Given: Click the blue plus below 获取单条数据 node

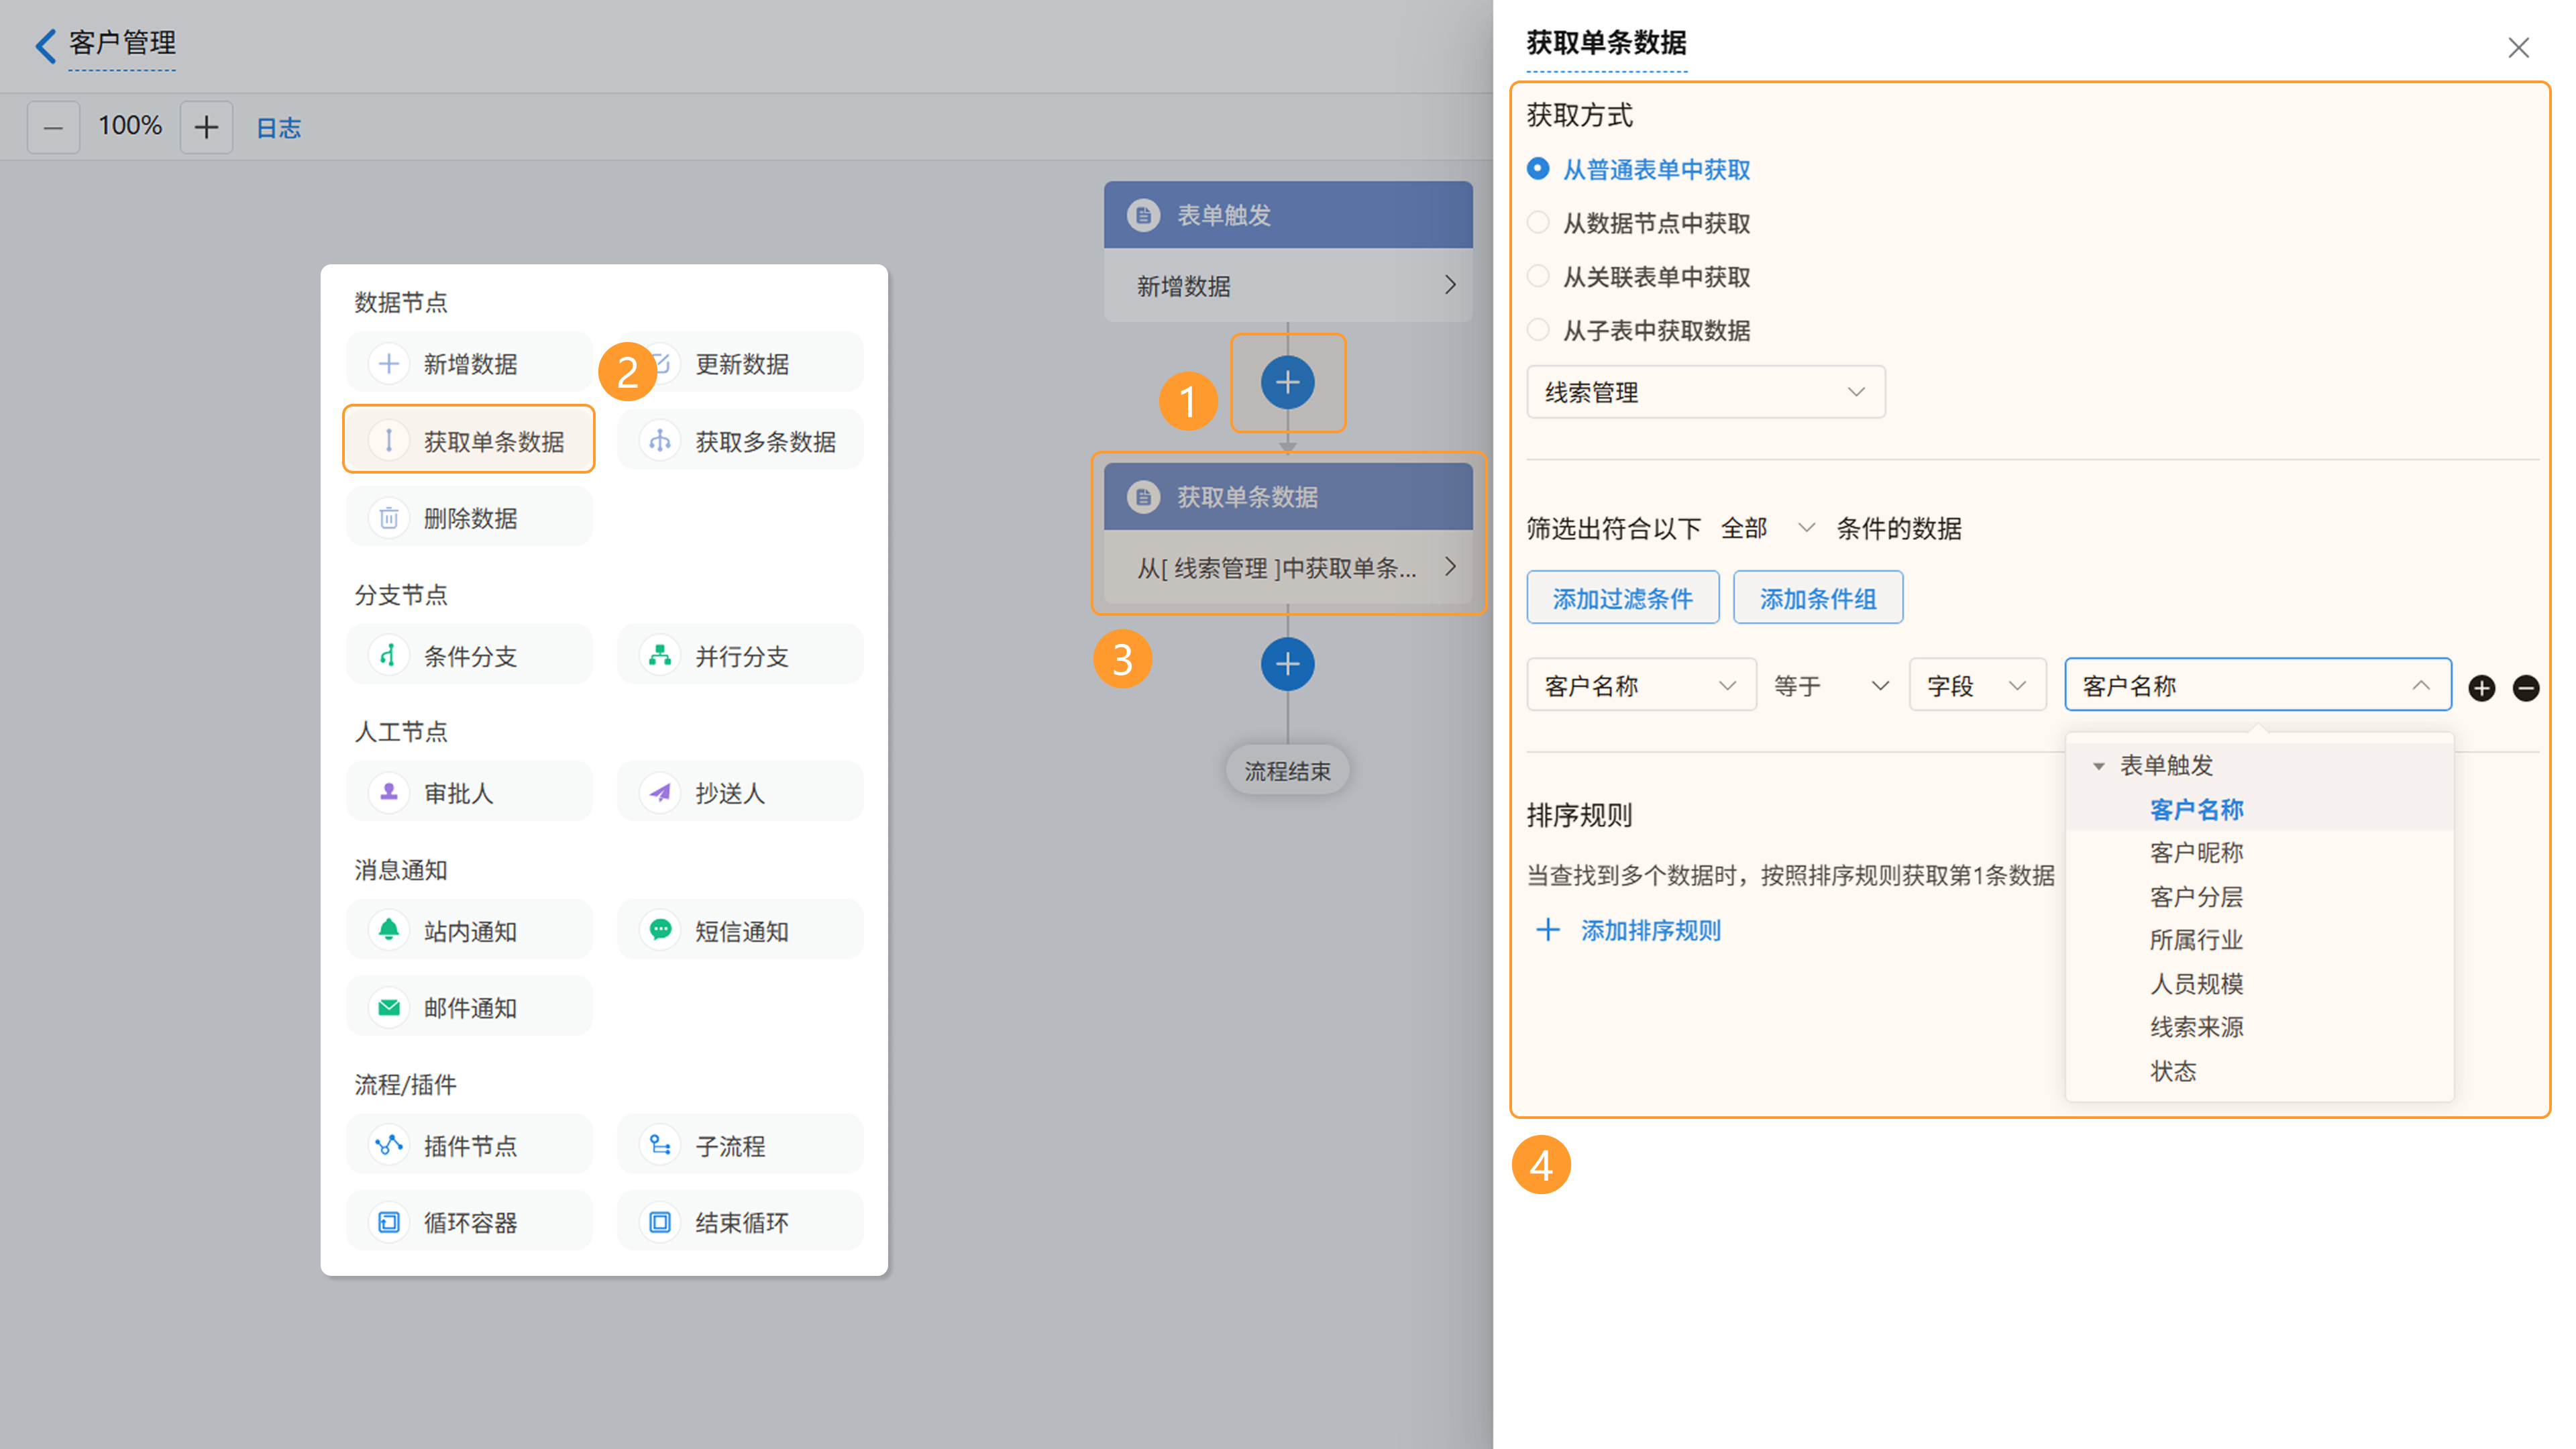Looking at the screenshot, I should click(1287, 664).
